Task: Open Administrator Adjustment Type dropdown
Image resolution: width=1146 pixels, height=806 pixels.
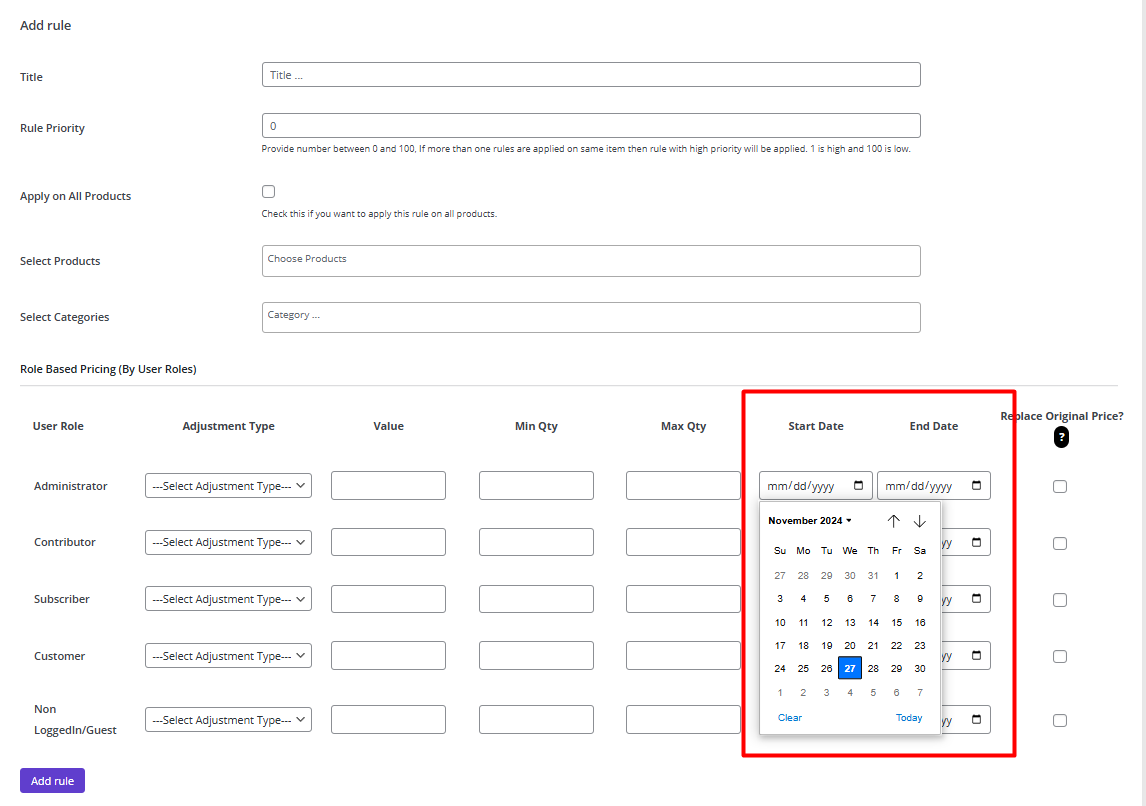Action: [x=228, y=486]
